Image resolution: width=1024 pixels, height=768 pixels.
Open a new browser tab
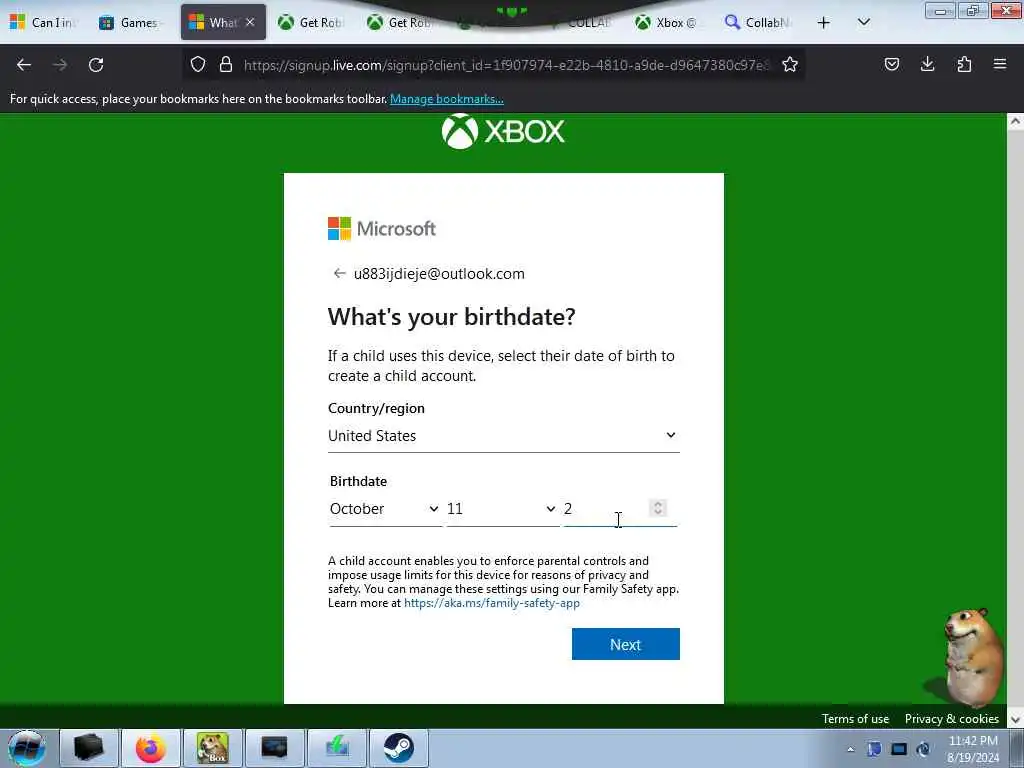pyautogui.click(x=824, y=22)
